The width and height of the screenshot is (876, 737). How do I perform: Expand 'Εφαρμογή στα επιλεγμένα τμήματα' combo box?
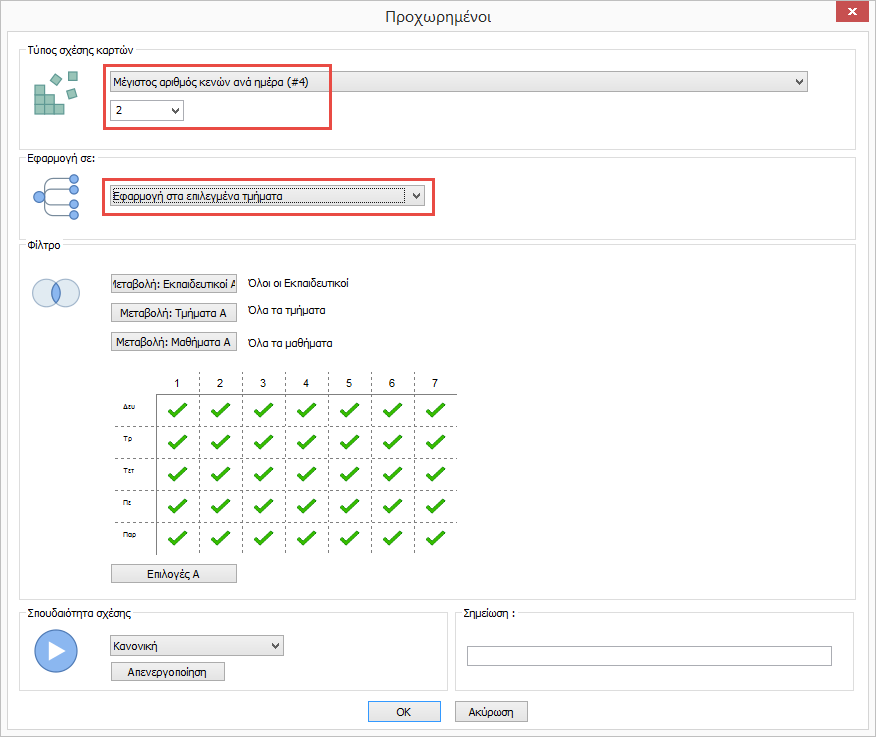coord(267,196)
